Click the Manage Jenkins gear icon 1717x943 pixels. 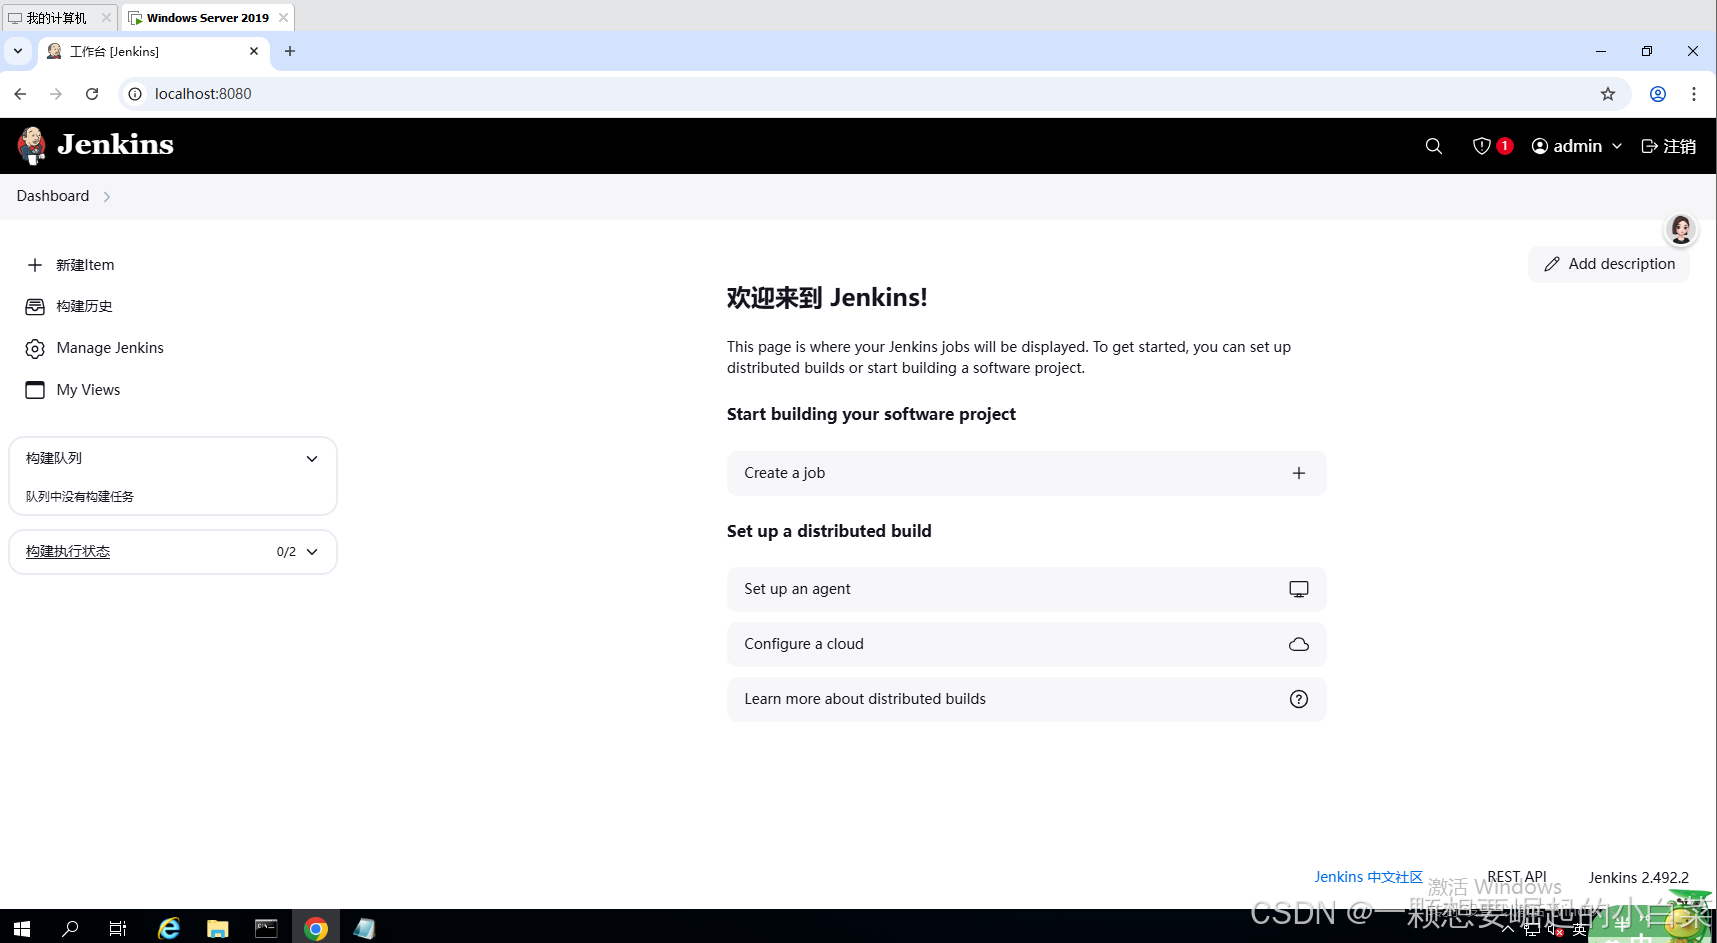pos(35,348)
